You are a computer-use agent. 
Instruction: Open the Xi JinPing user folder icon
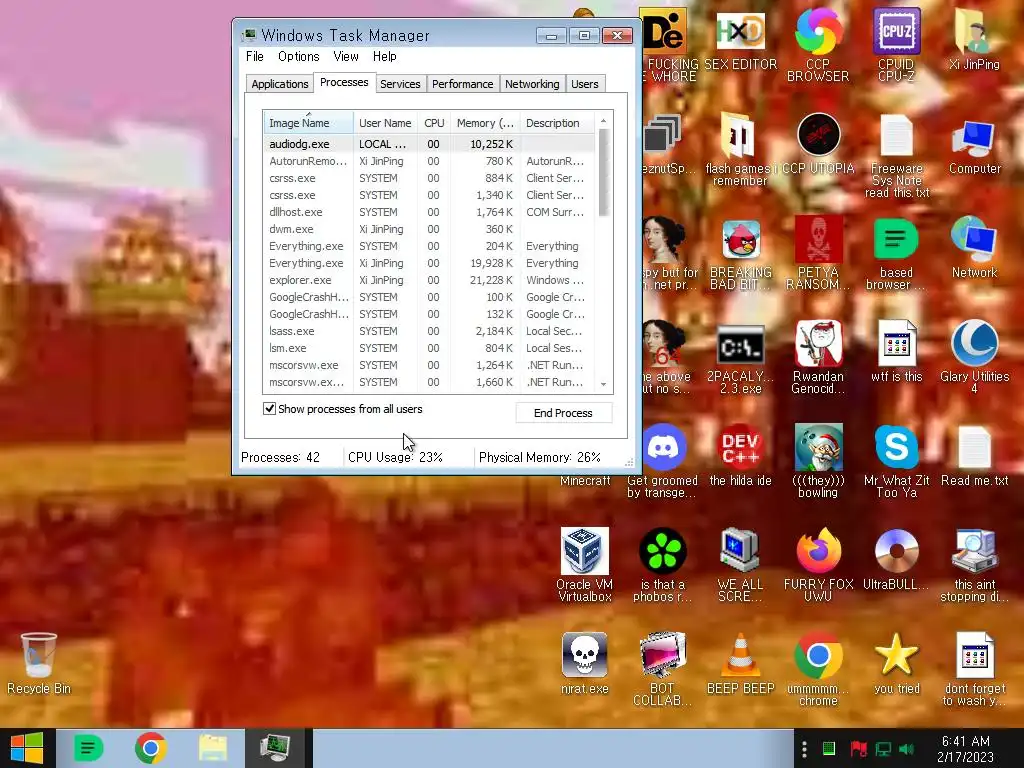(974, 38)
